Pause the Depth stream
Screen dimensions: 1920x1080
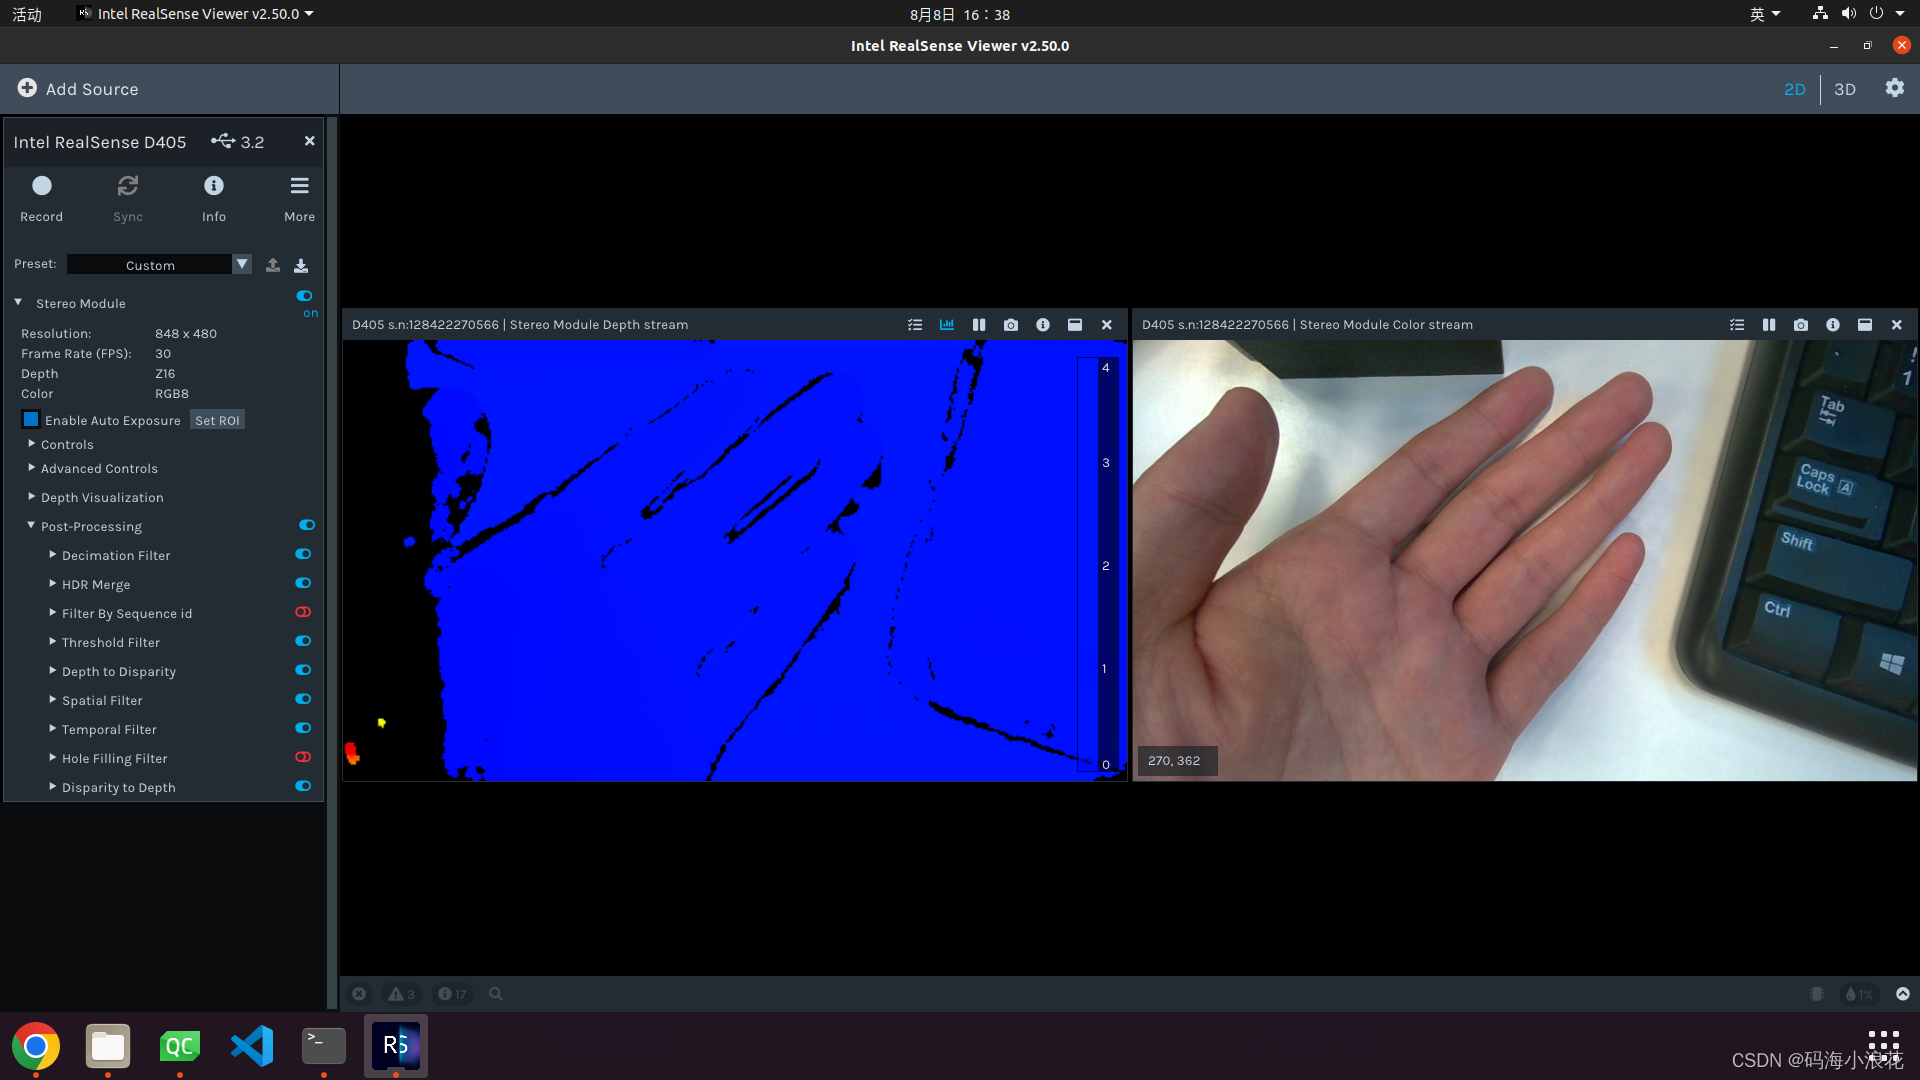click(979, 325)
